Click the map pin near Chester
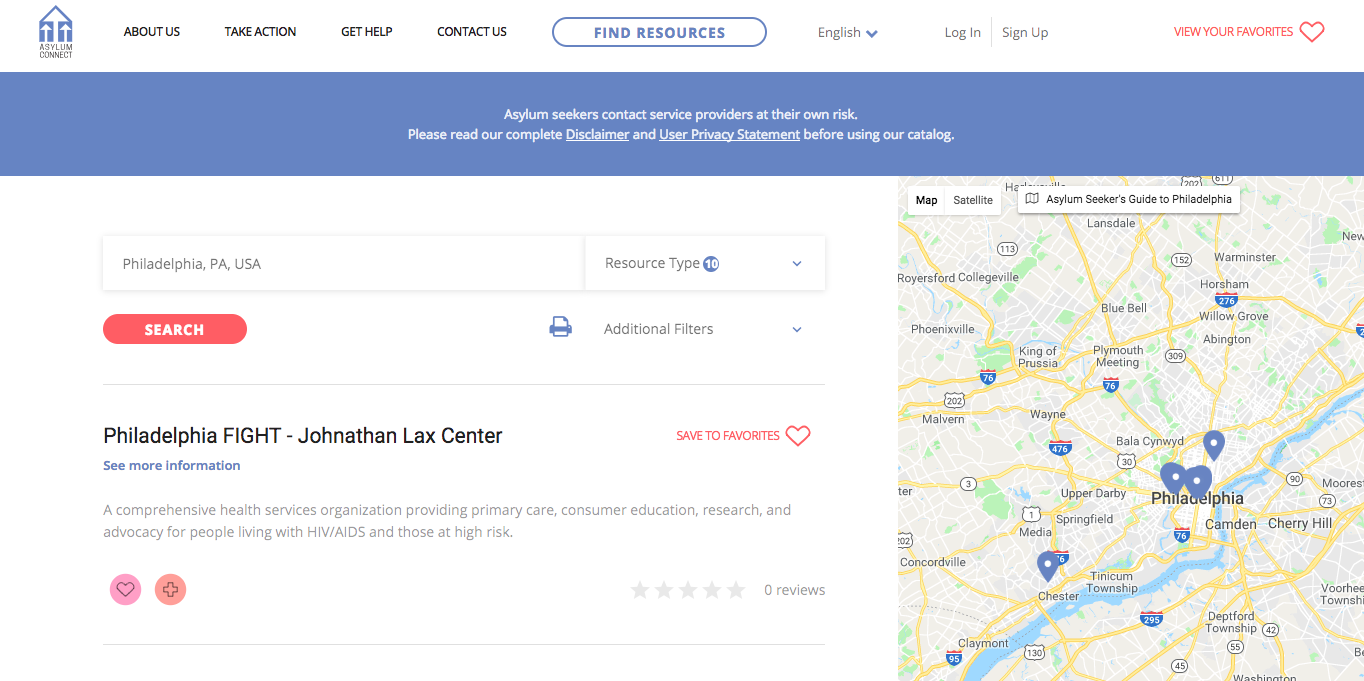The height and width of the screenshot is (681, 1364). 1048,566
